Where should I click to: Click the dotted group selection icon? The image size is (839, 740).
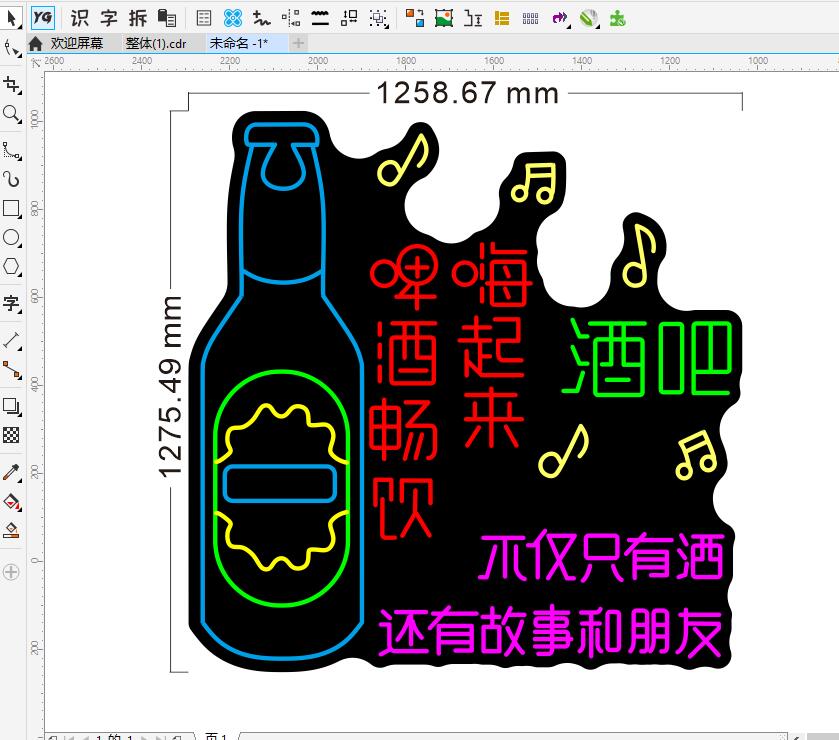tap(378, 18)
